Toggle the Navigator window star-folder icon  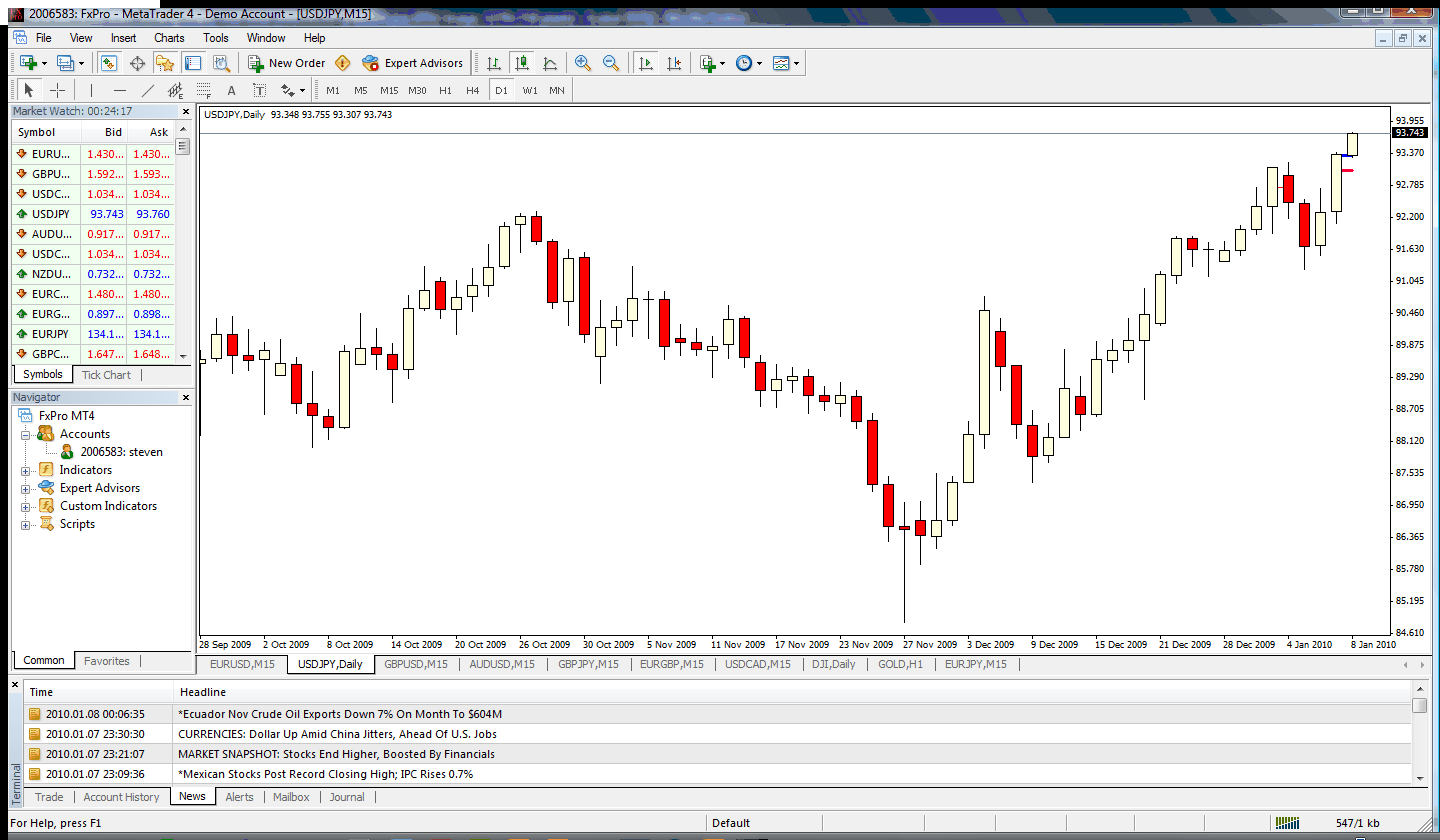165,63
